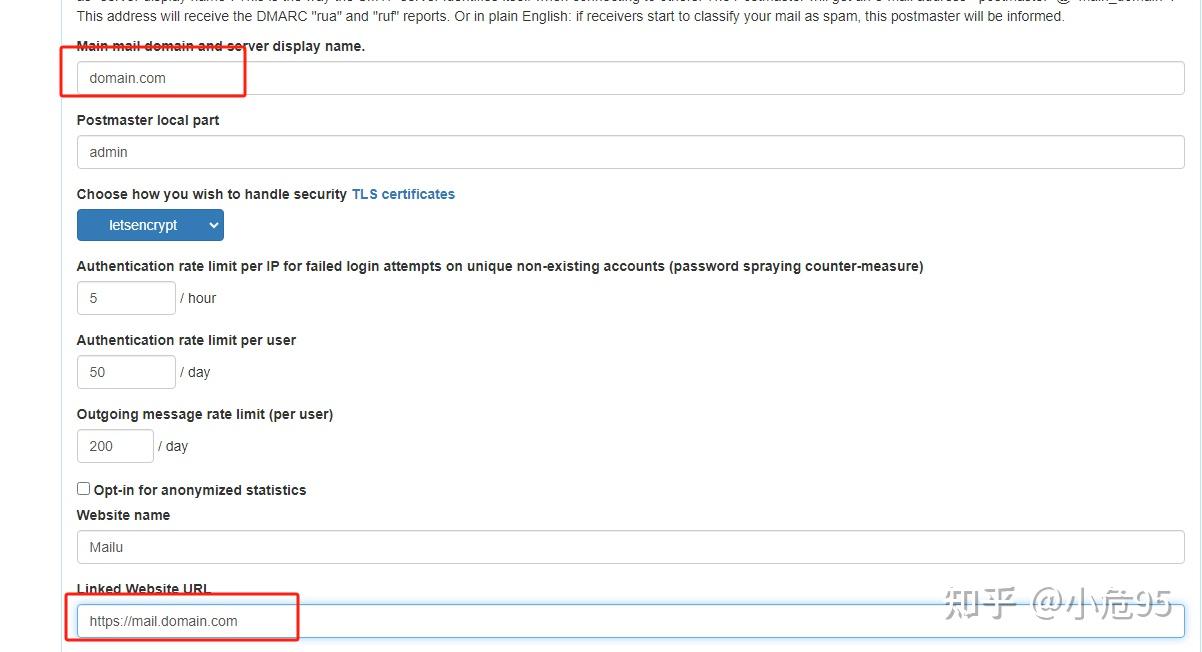Click the 'Opt-in for anonymized statistics' label text
The image size is (1202, 652).
[199, 490]
